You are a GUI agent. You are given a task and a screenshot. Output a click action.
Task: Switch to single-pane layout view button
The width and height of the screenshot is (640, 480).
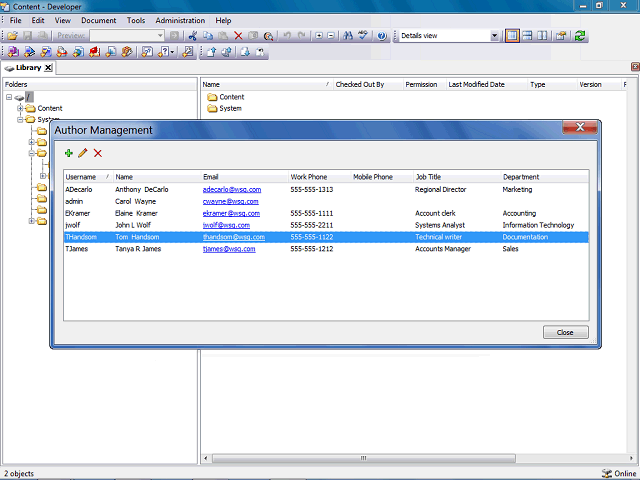click(x=512, y=36)
